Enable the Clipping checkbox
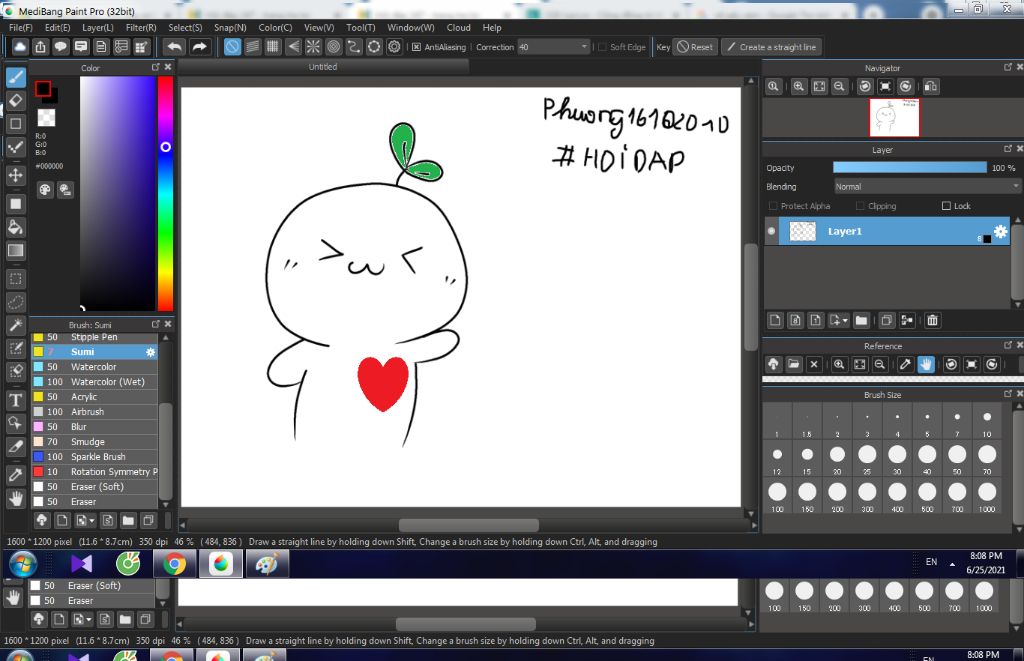1024x661 pixels. point(860,206)
